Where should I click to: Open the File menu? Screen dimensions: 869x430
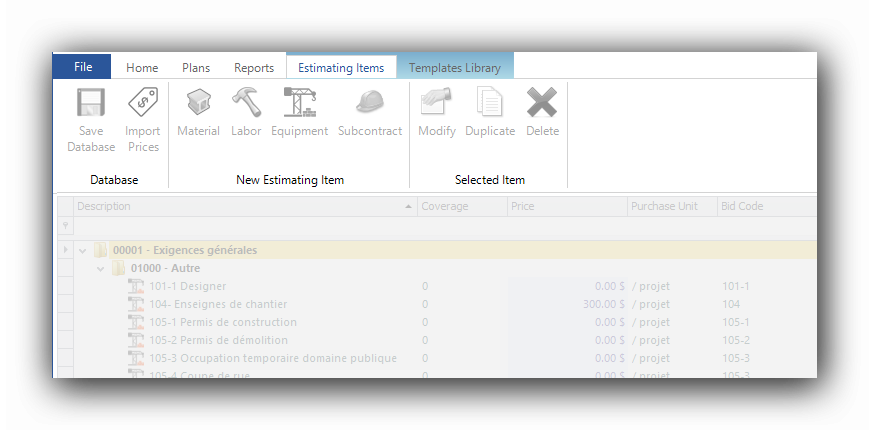(x=82, y=67)
